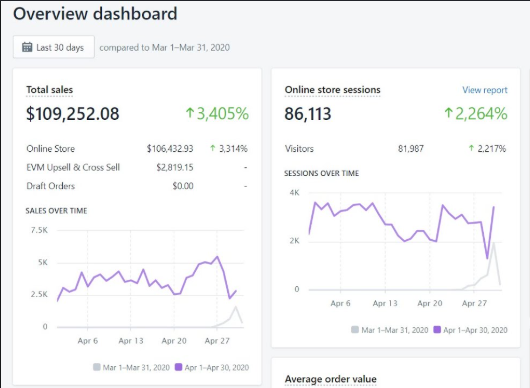
Task: Click Apr 27 label on sales chart axis
Action: tap(217, 341)
